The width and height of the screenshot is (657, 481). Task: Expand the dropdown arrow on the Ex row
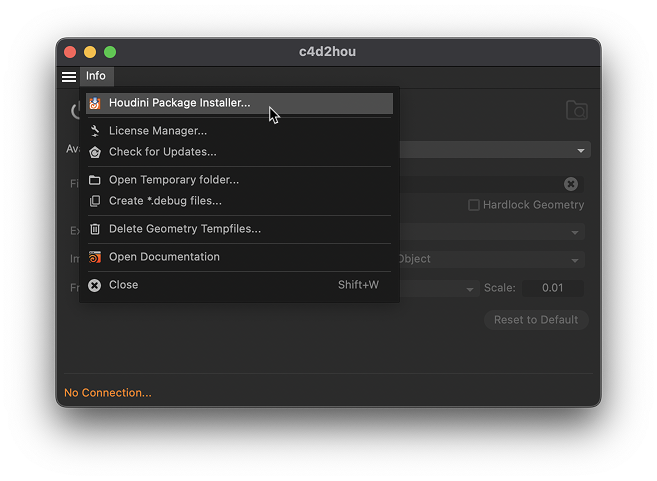(x=575, y=233)
